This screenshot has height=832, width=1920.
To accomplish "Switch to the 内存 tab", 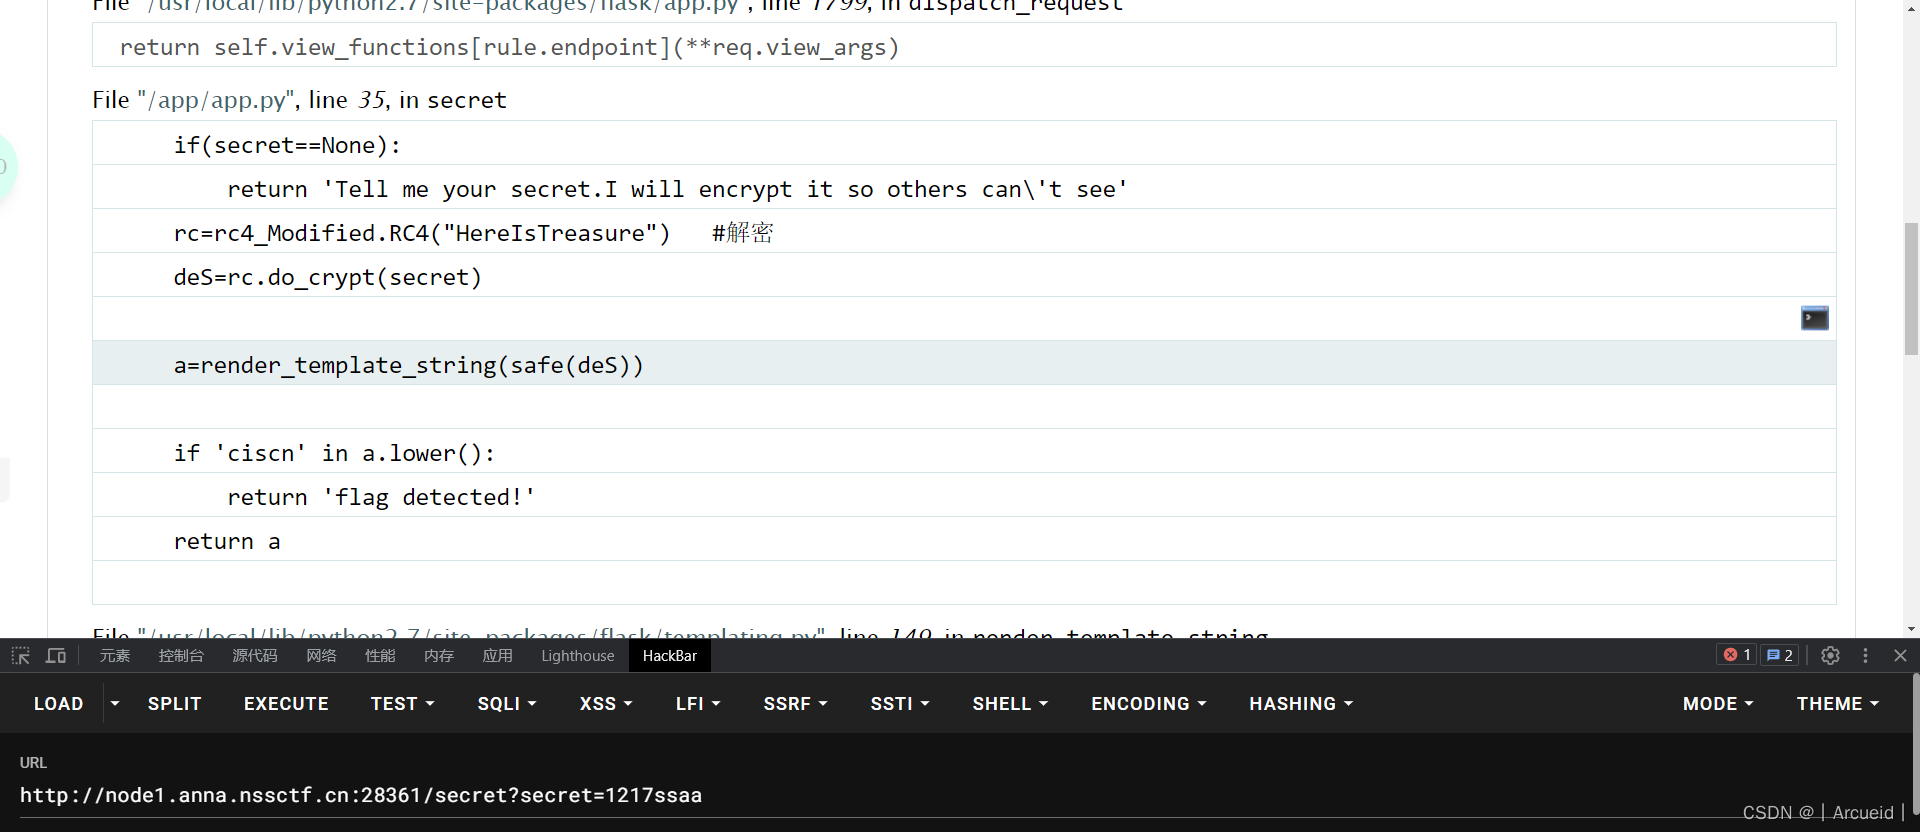I will (x=439, y=656).
